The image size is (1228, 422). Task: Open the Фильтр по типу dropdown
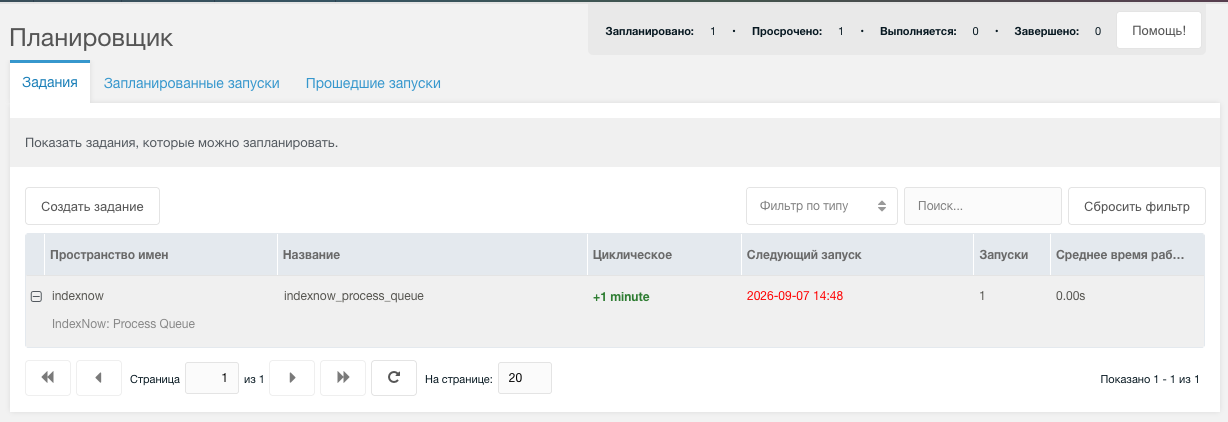click(x=822, y=206)
